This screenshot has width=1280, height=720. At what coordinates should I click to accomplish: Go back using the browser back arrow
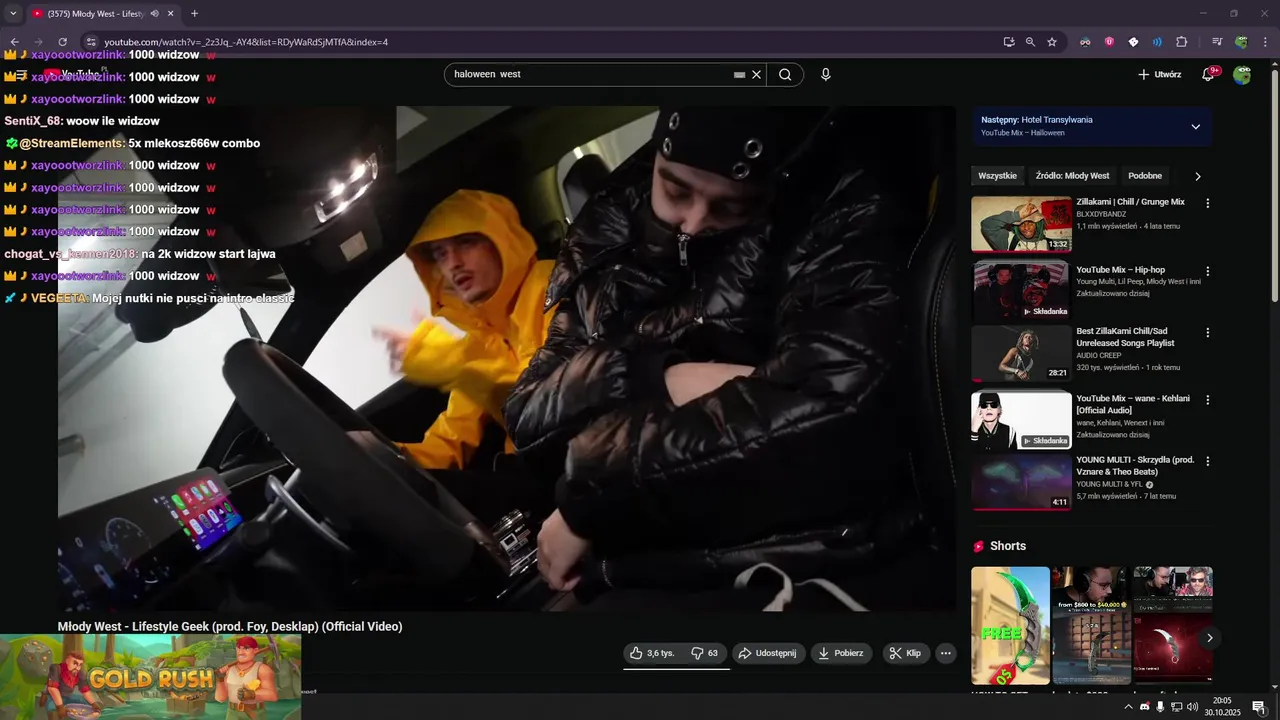14,42
